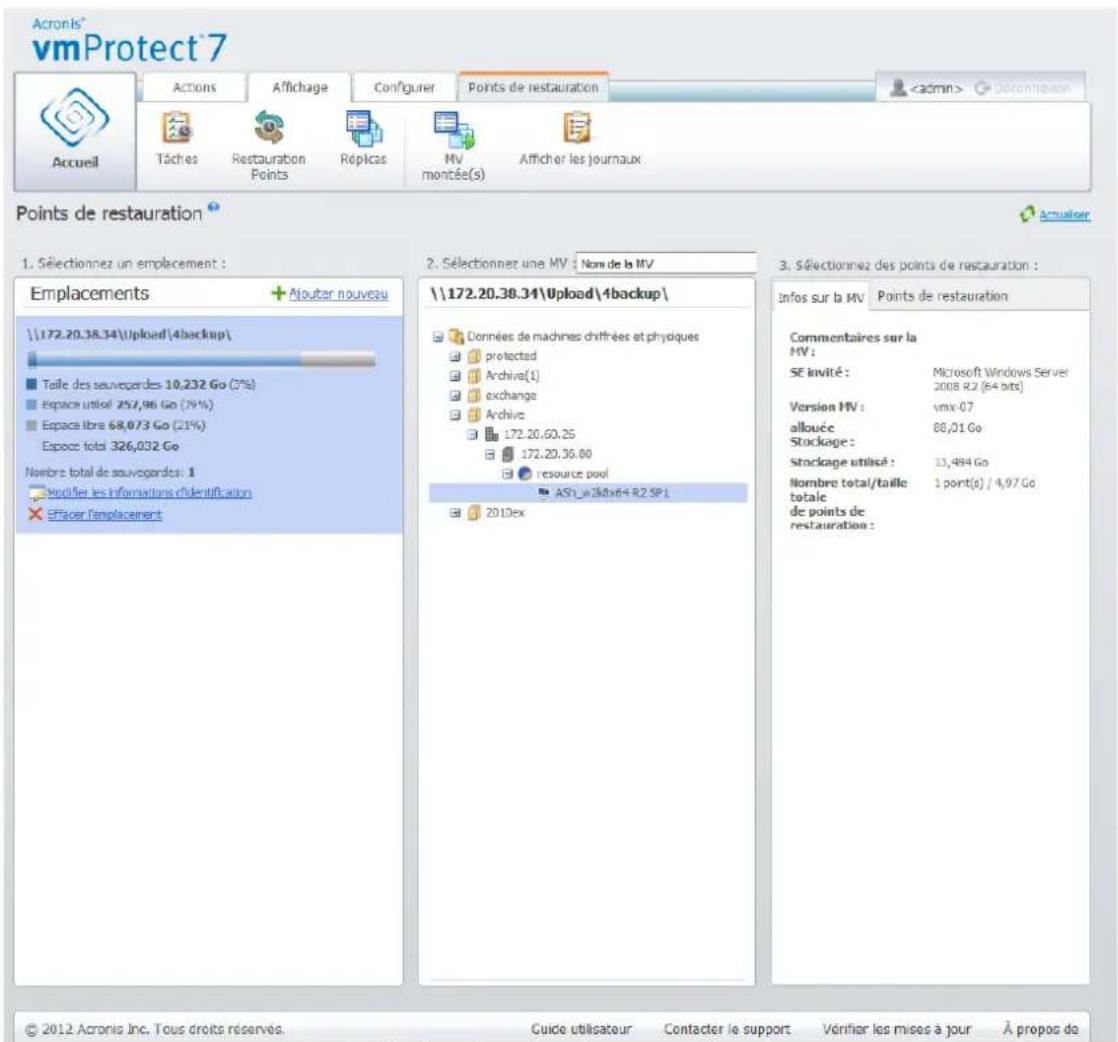This screenshot has height=1042, width=1118.
Task: Click the storage usage progress bar
Action: coord(201,359)
